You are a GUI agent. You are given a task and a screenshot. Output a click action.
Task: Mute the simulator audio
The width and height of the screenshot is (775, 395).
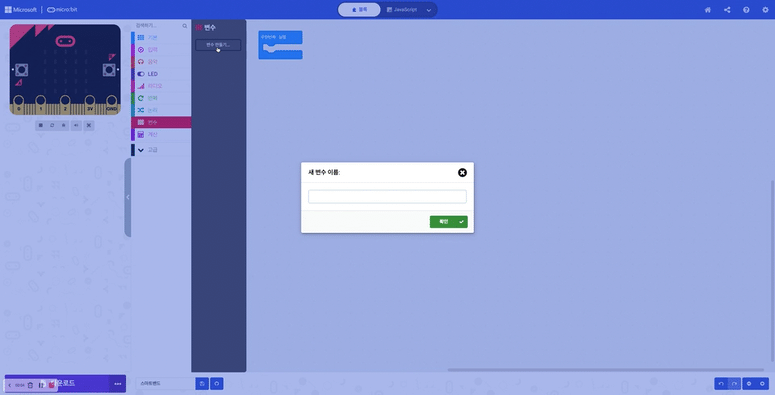point(77,126)
